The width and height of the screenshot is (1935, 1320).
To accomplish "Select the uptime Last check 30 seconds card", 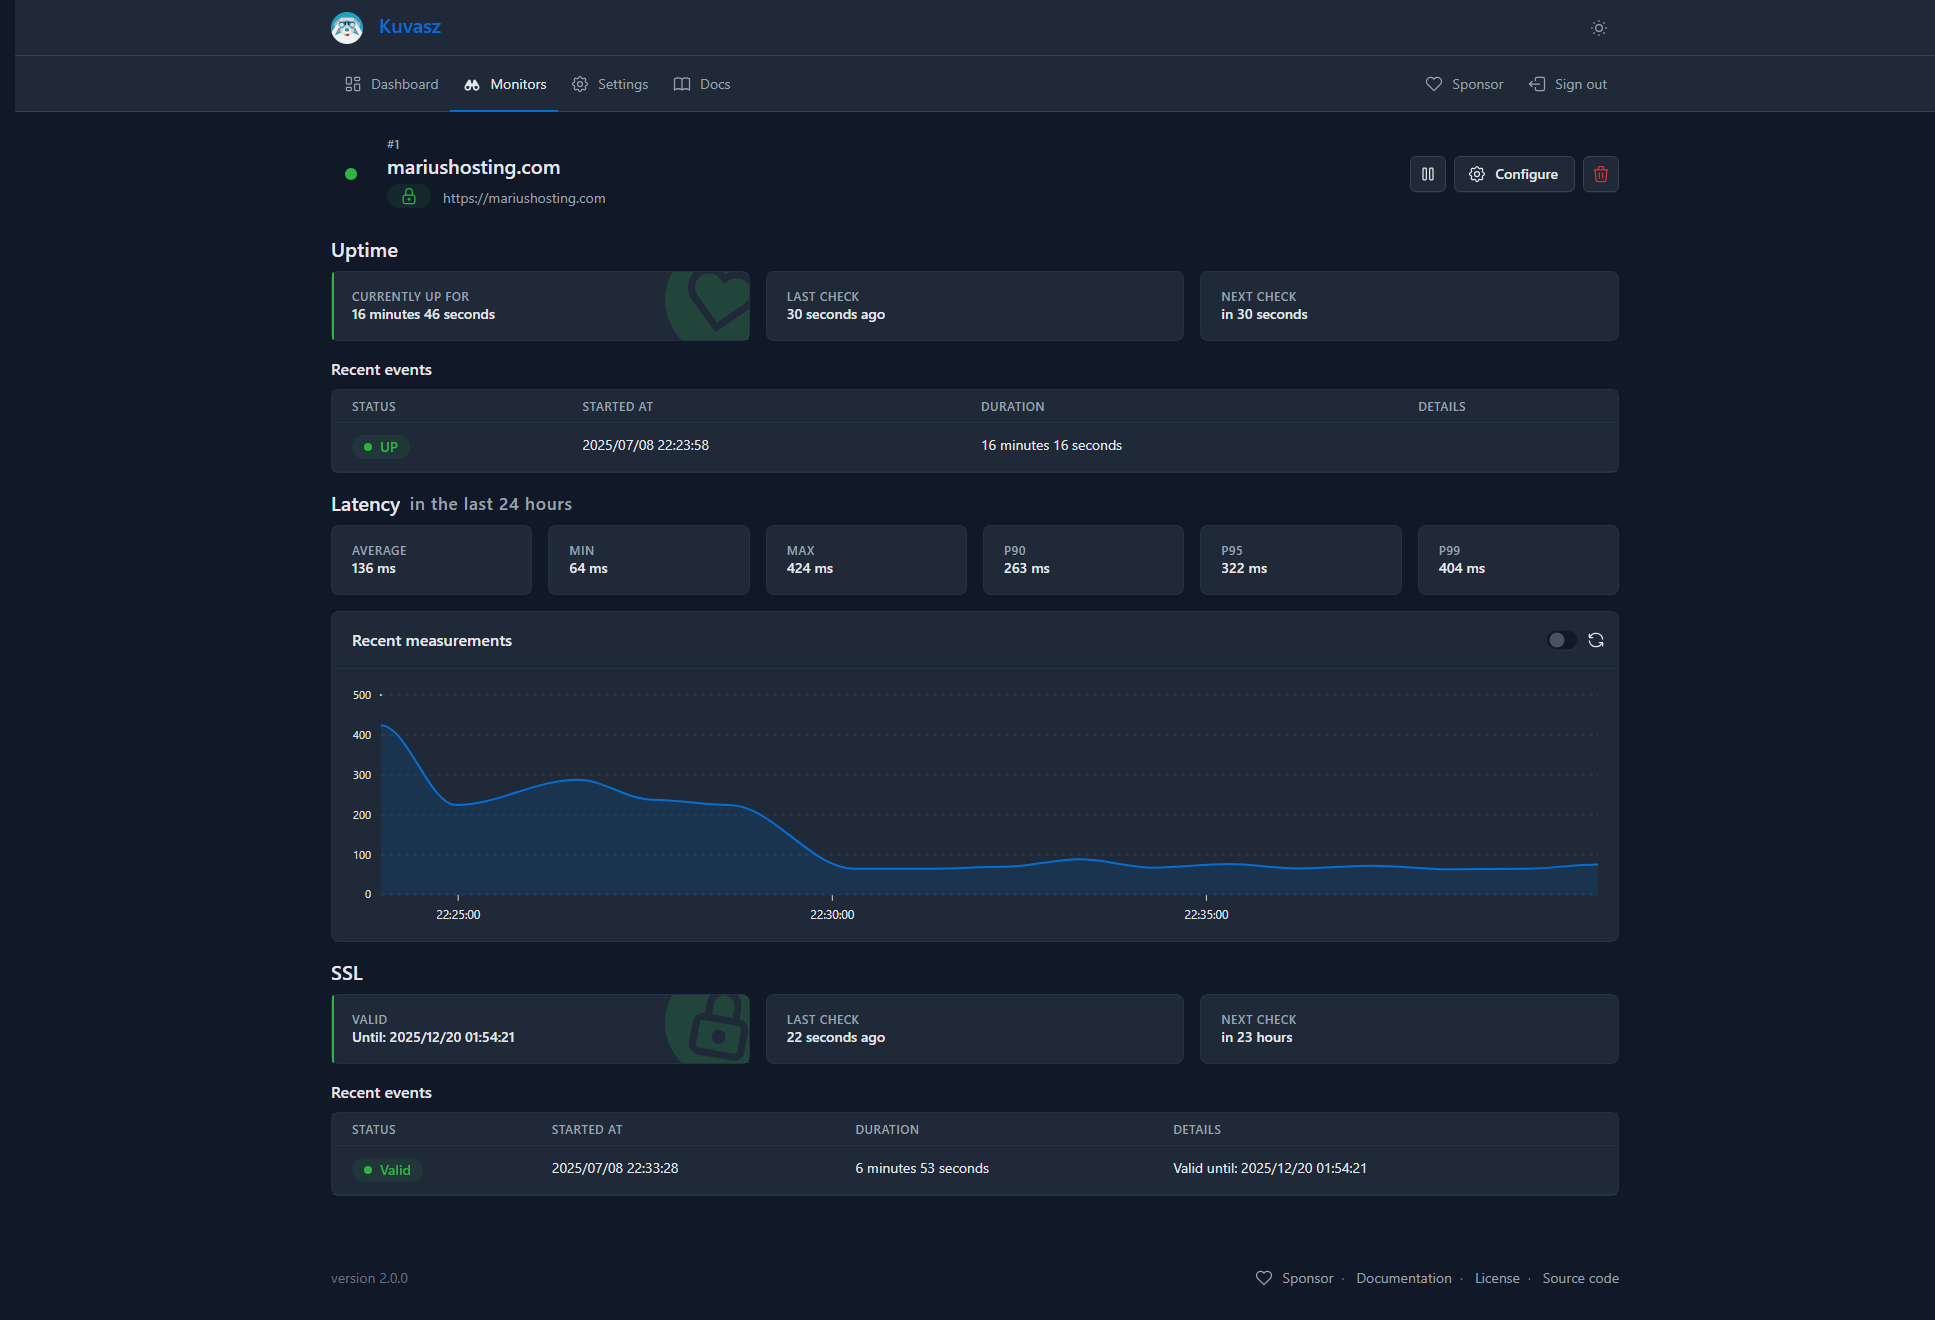I will coord(975,306).
